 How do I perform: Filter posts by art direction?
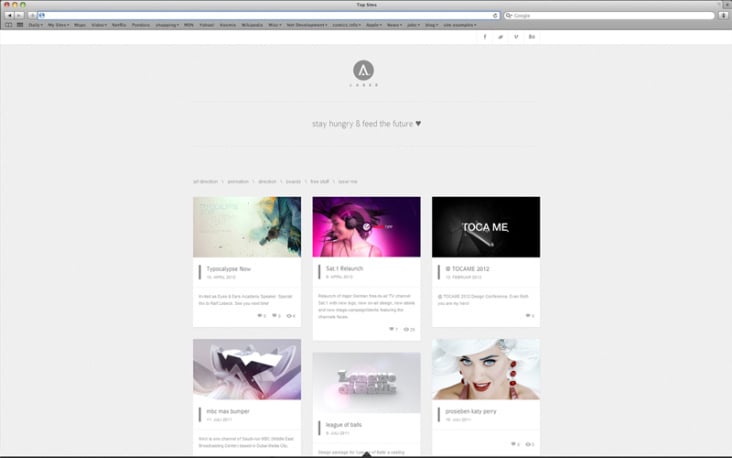(x=205, y=182)
